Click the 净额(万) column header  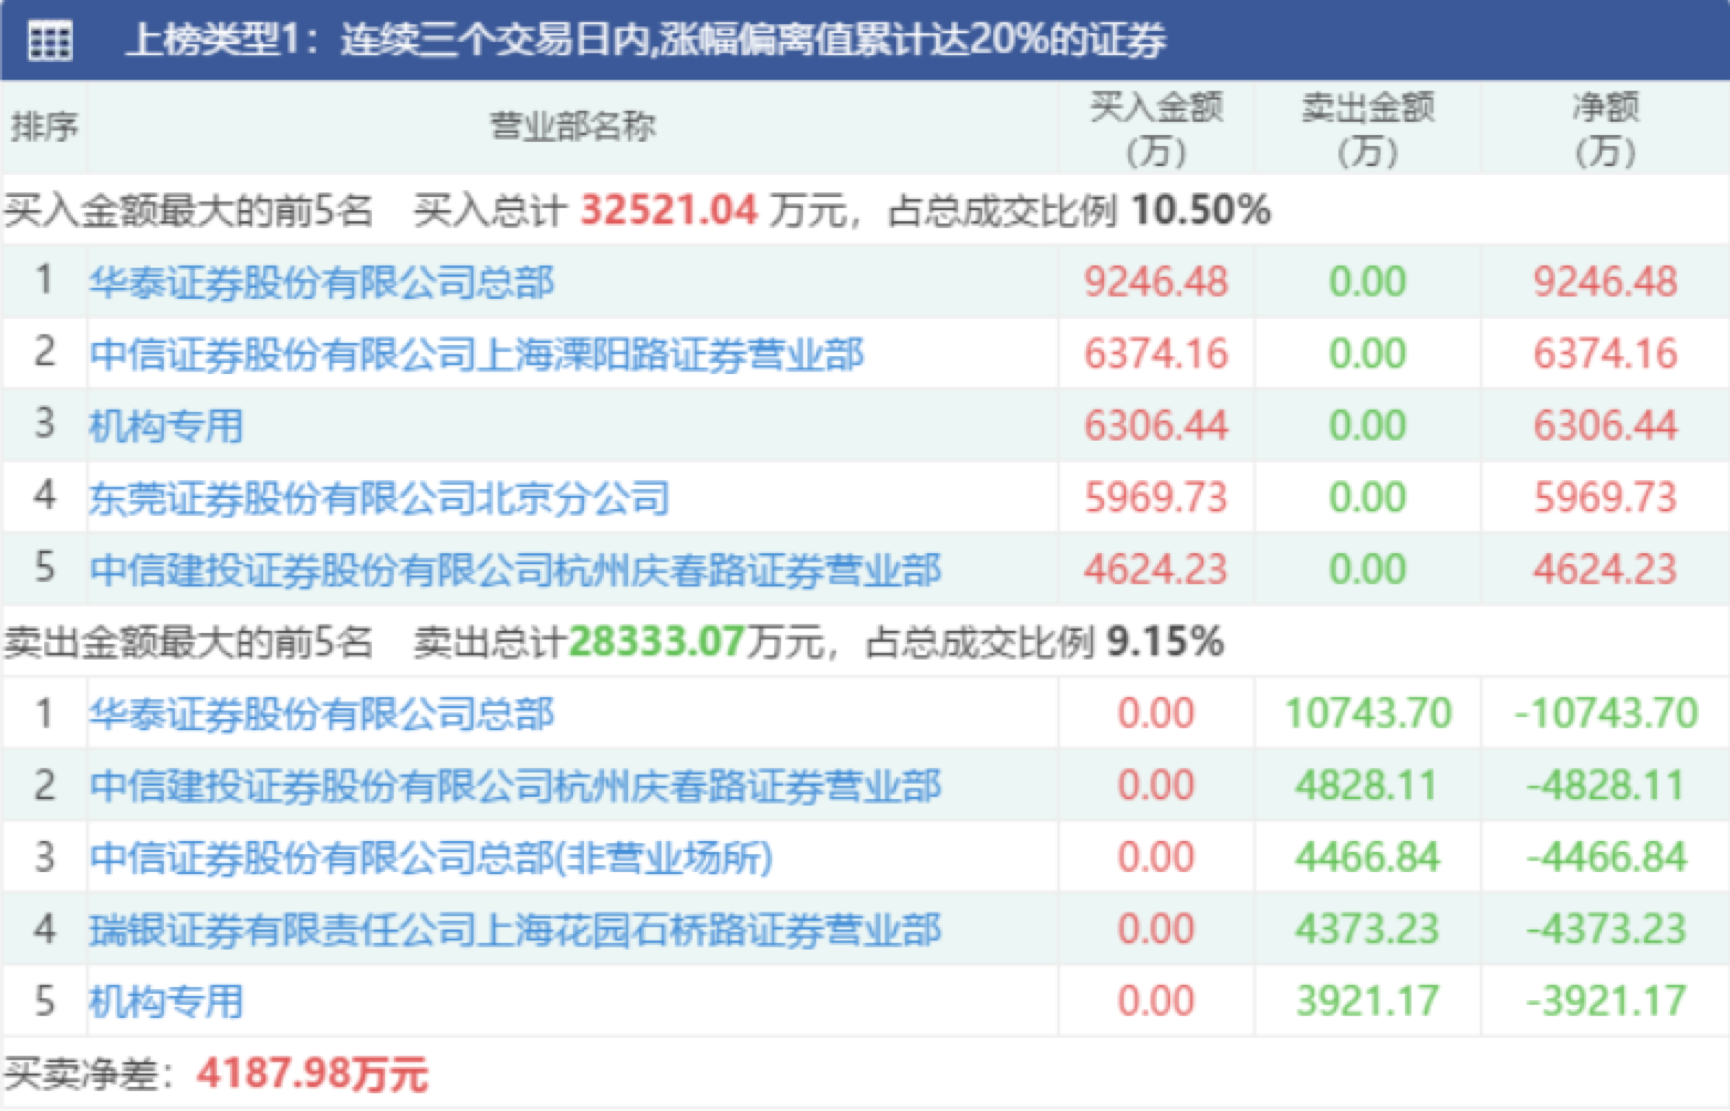1605,128
